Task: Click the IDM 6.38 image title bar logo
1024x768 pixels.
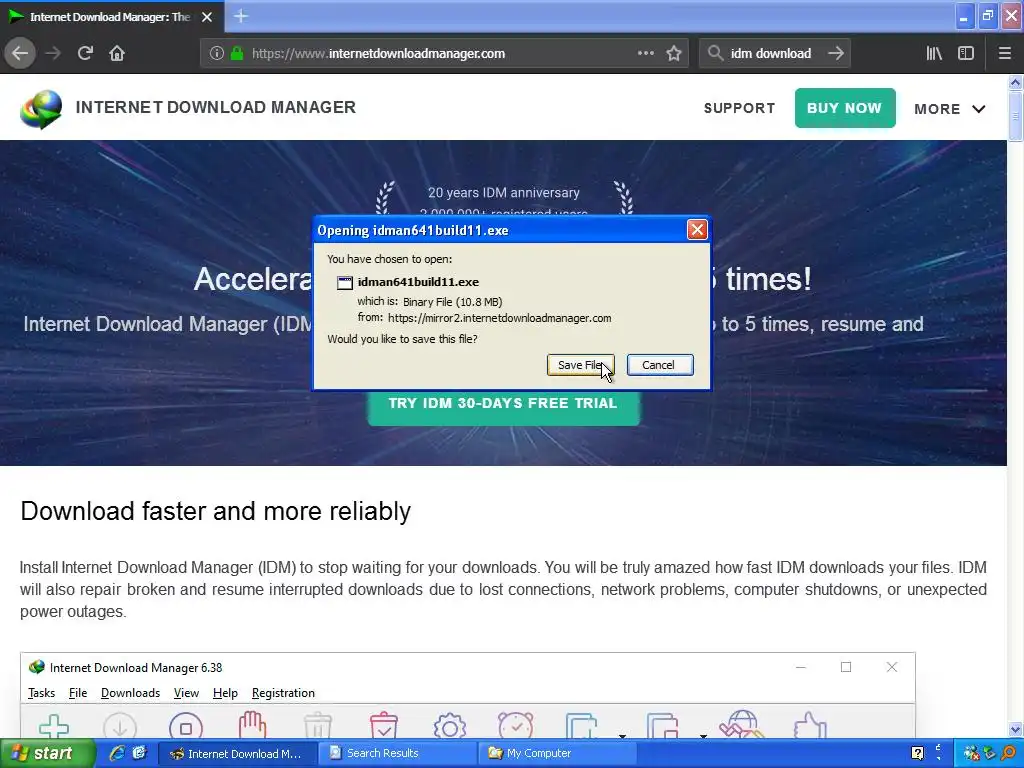Action: (x=37, y=667)
